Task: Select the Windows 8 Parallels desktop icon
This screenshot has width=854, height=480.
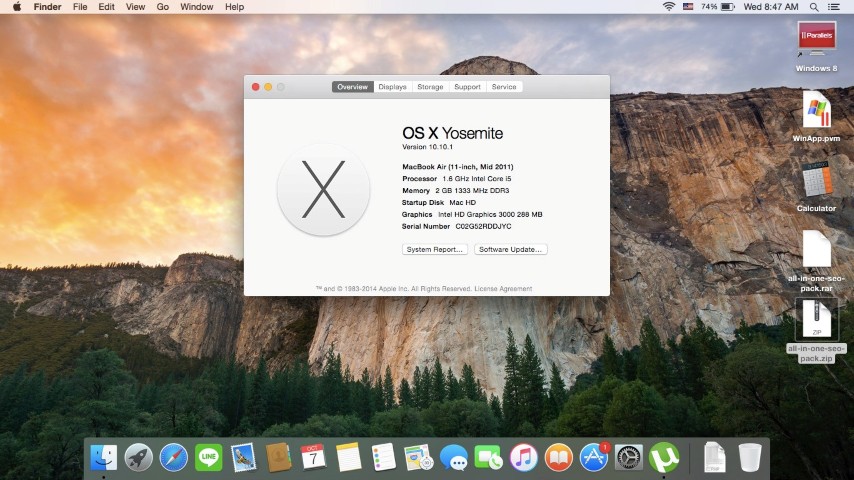Action: click(x=816, y=40)
